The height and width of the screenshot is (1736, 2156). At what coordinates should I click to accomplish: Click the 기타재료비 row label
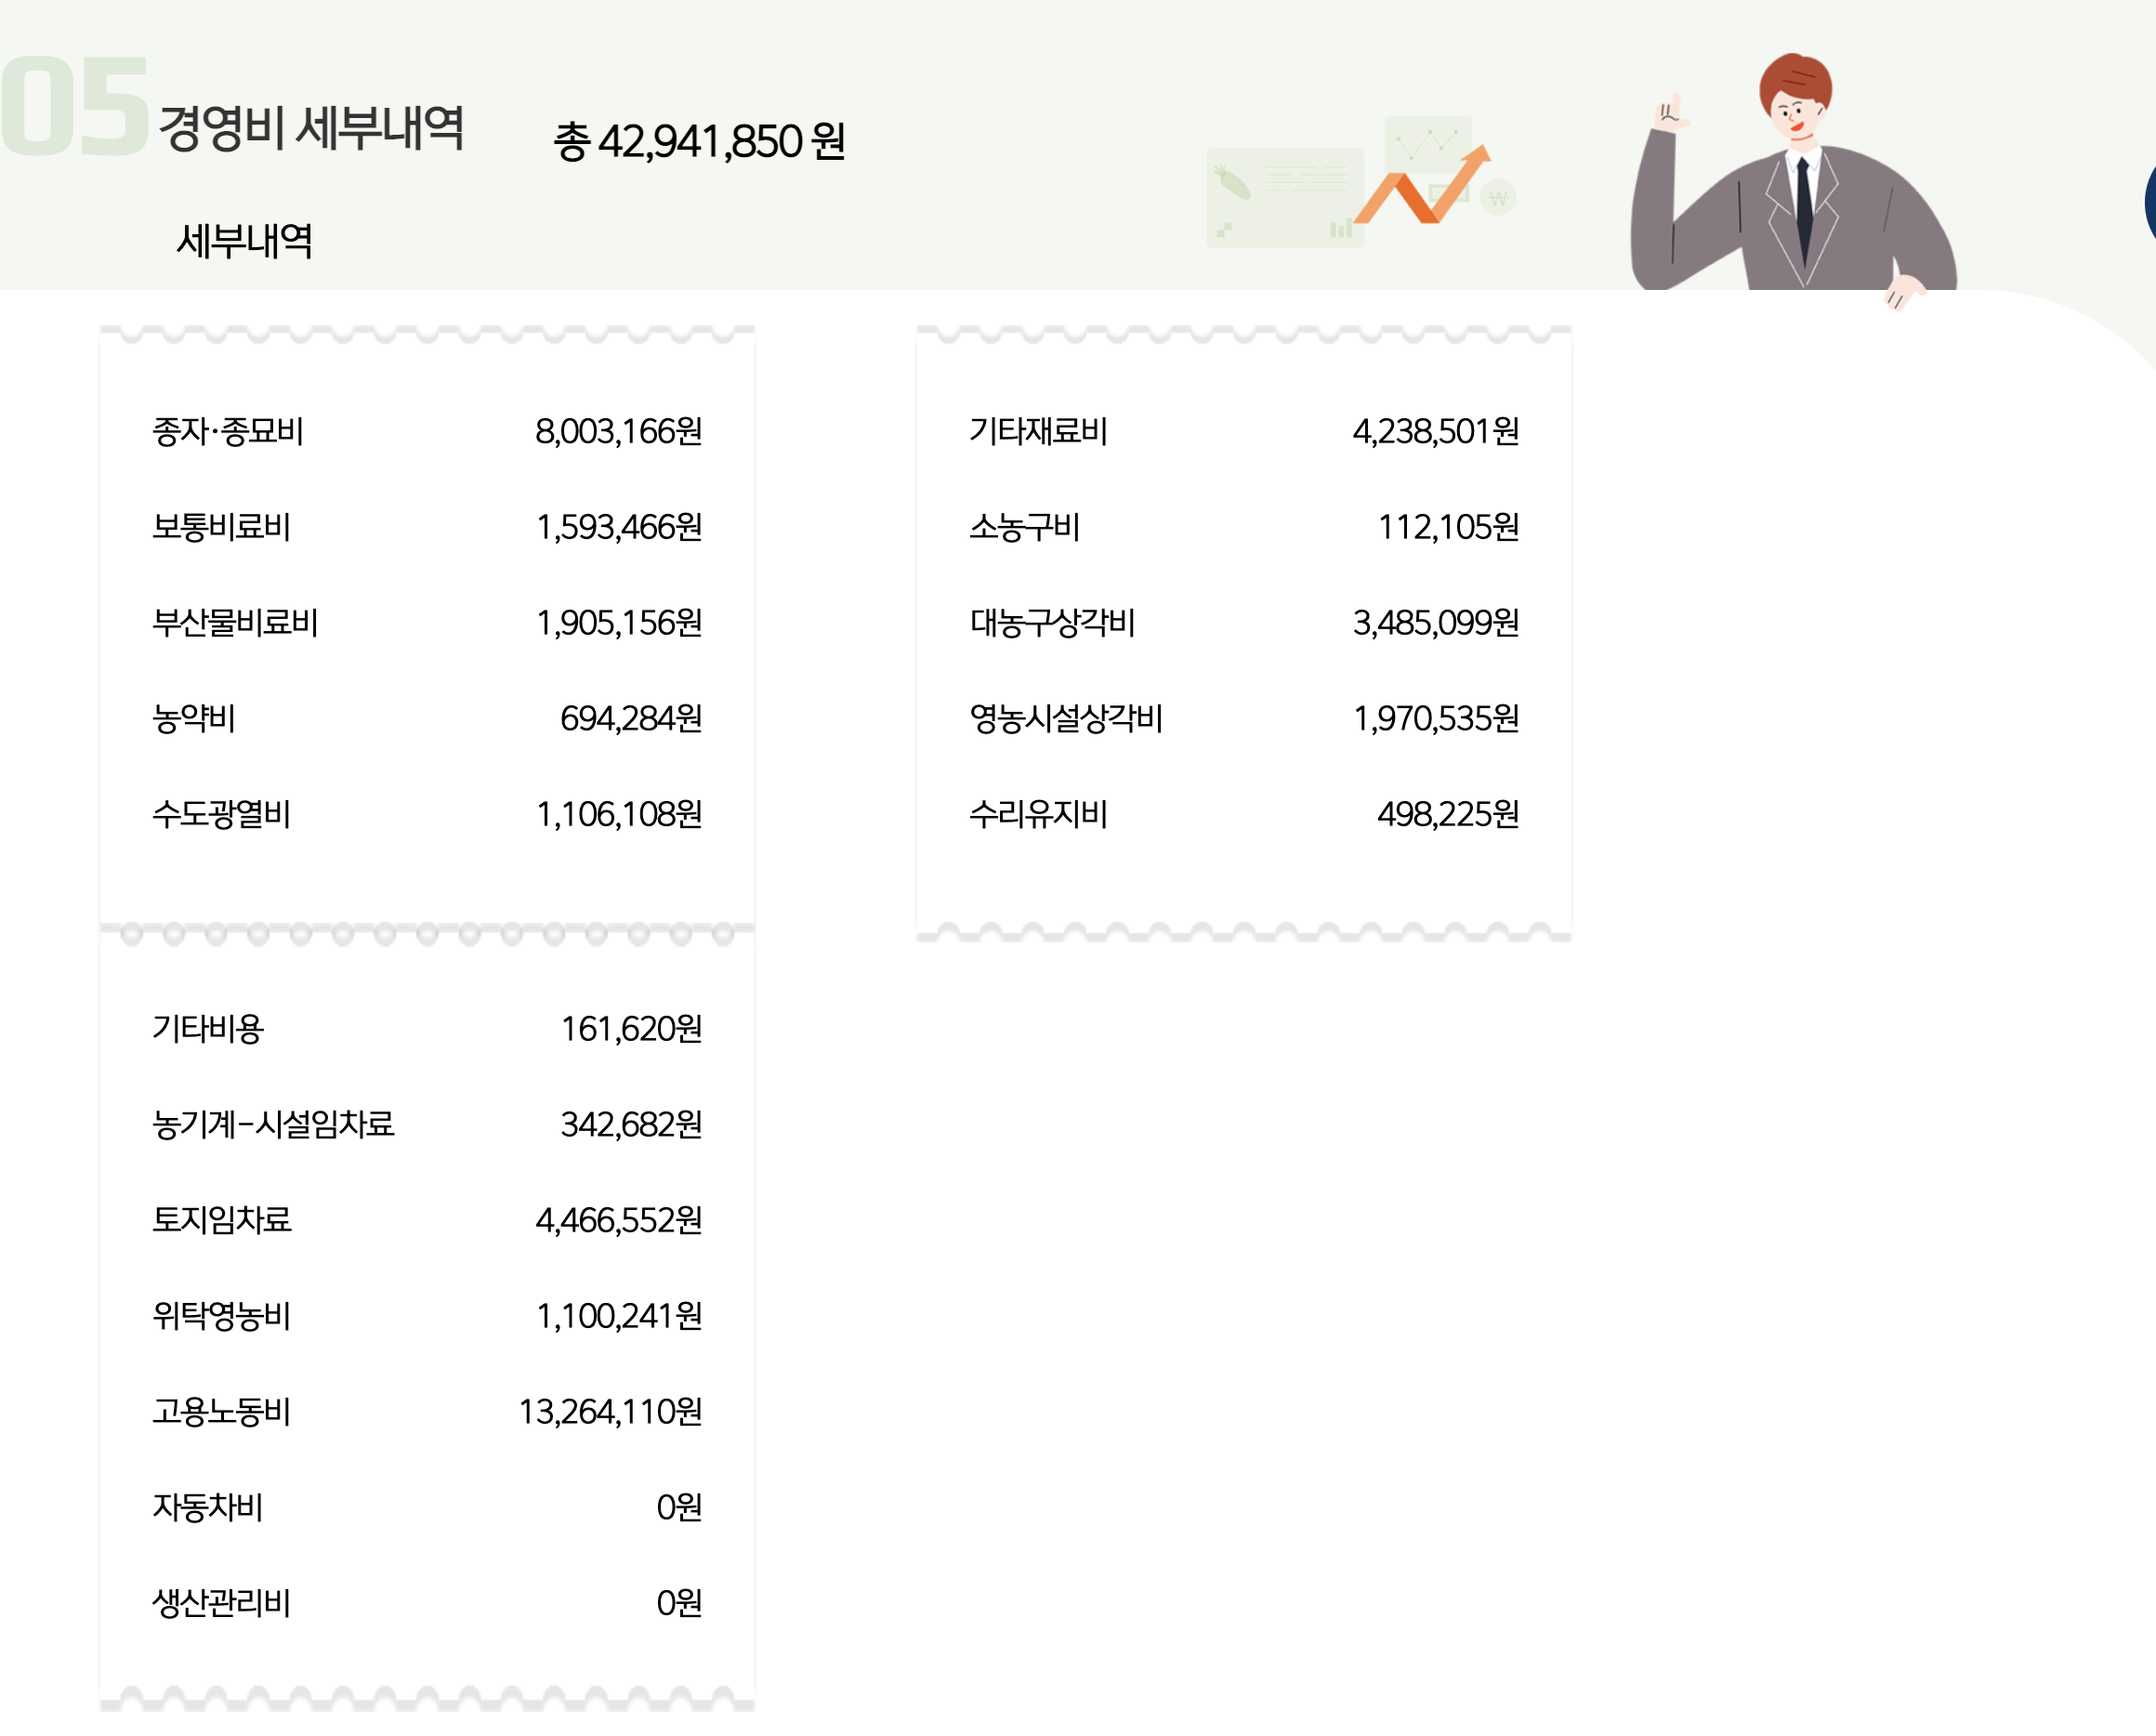(1038, 432)
